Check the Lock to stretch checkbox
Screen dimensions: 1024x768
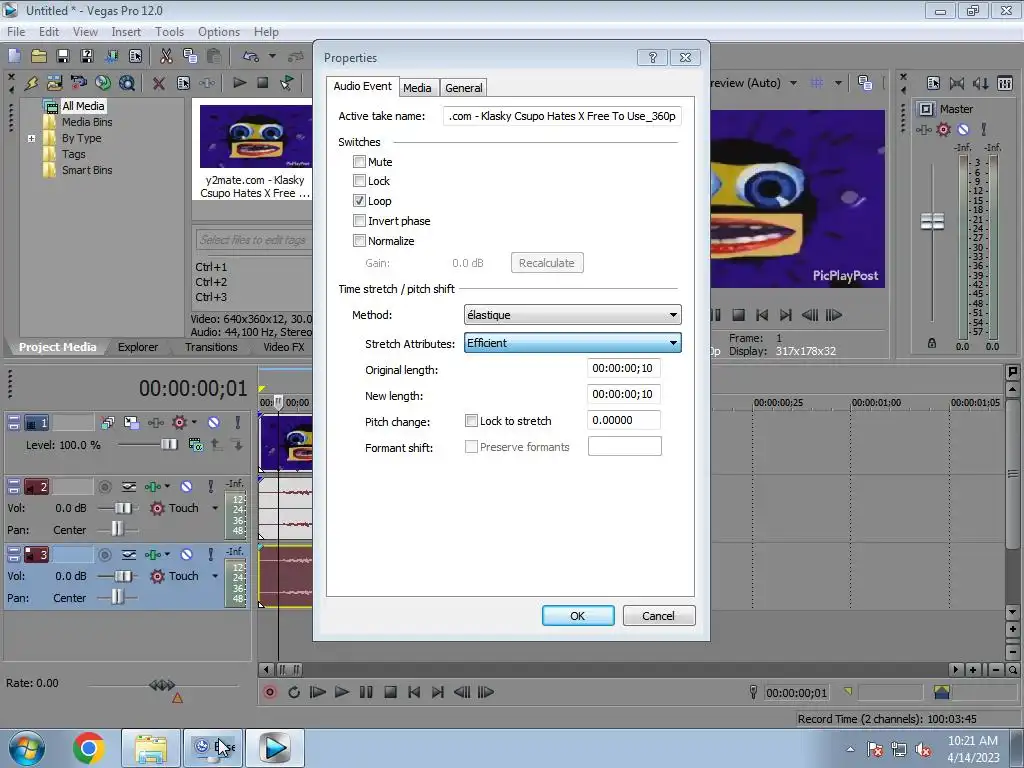(471, 421)
